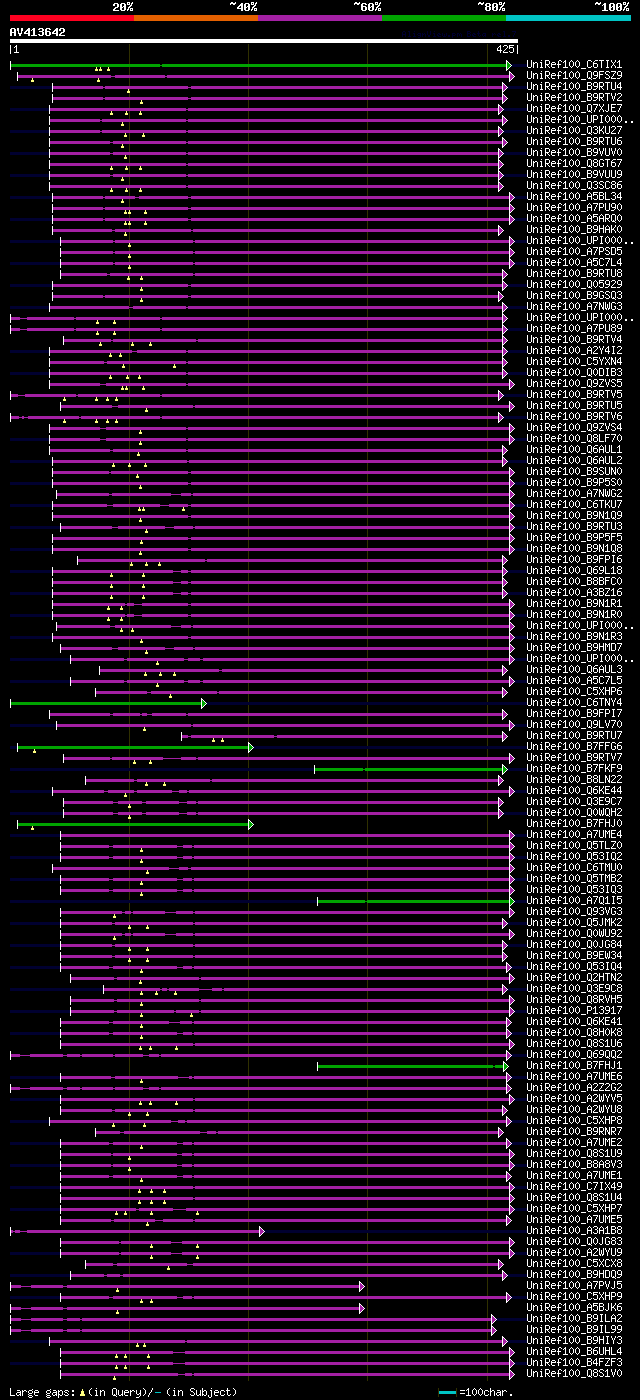Select the hit label UniRef100_Q8LF70

point(573,438)
